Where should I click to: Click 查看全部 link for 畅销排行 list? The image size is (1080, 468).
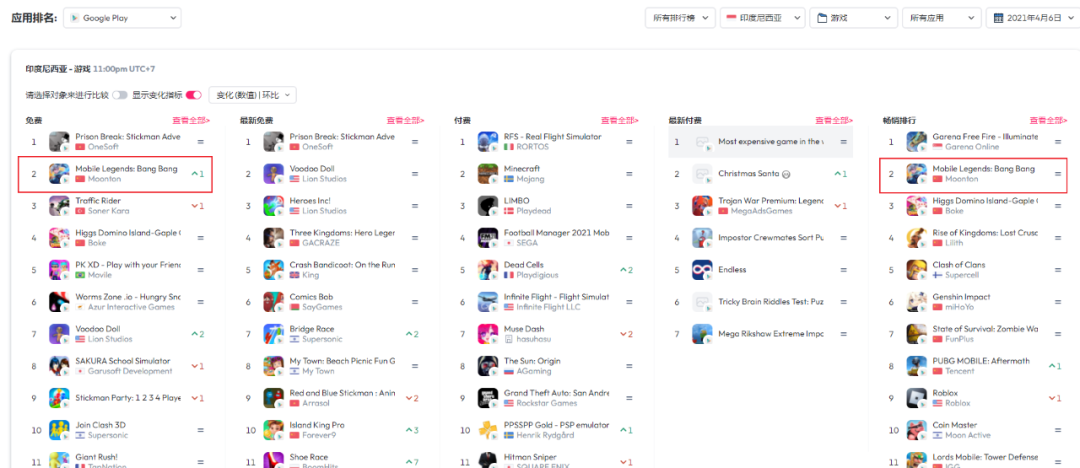(1048, 121)
